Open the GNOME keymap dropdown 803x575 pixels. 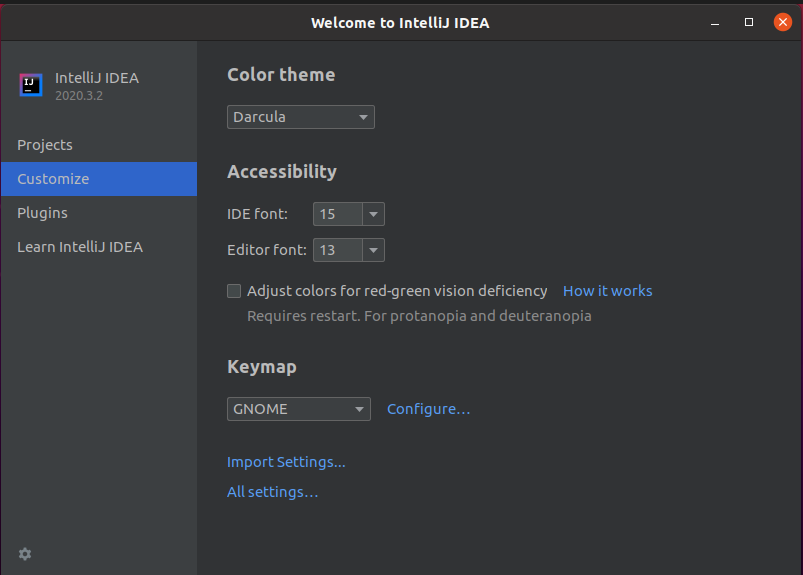point(299,409)
